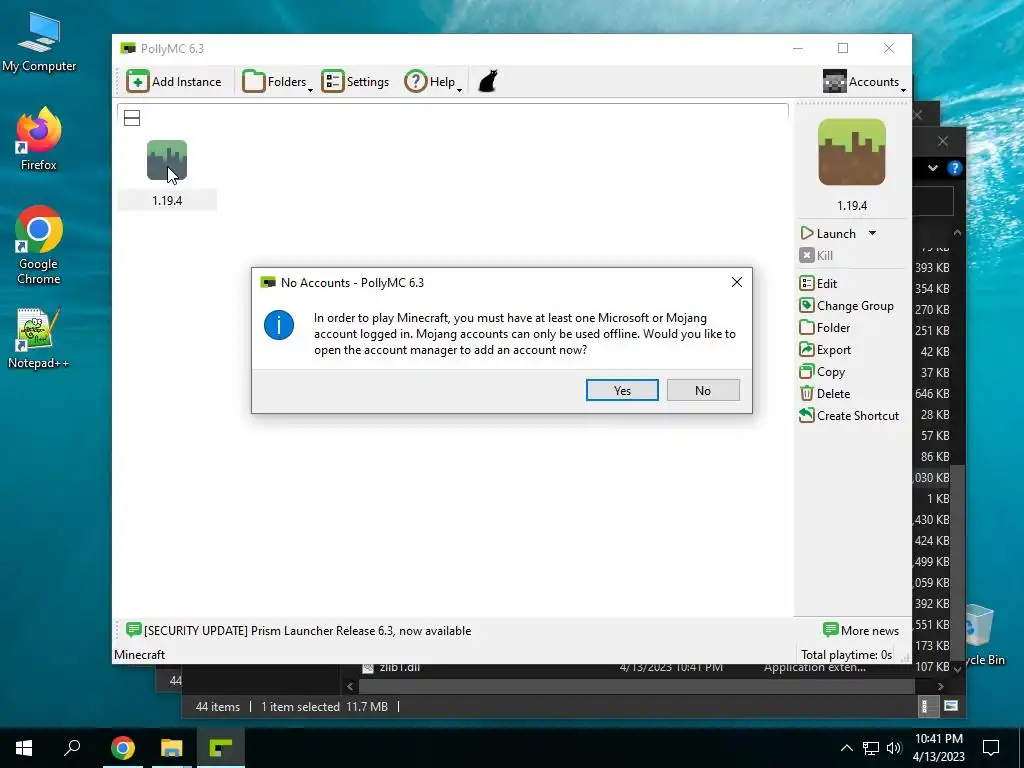Open PollyMC Settings

(355, 82)
